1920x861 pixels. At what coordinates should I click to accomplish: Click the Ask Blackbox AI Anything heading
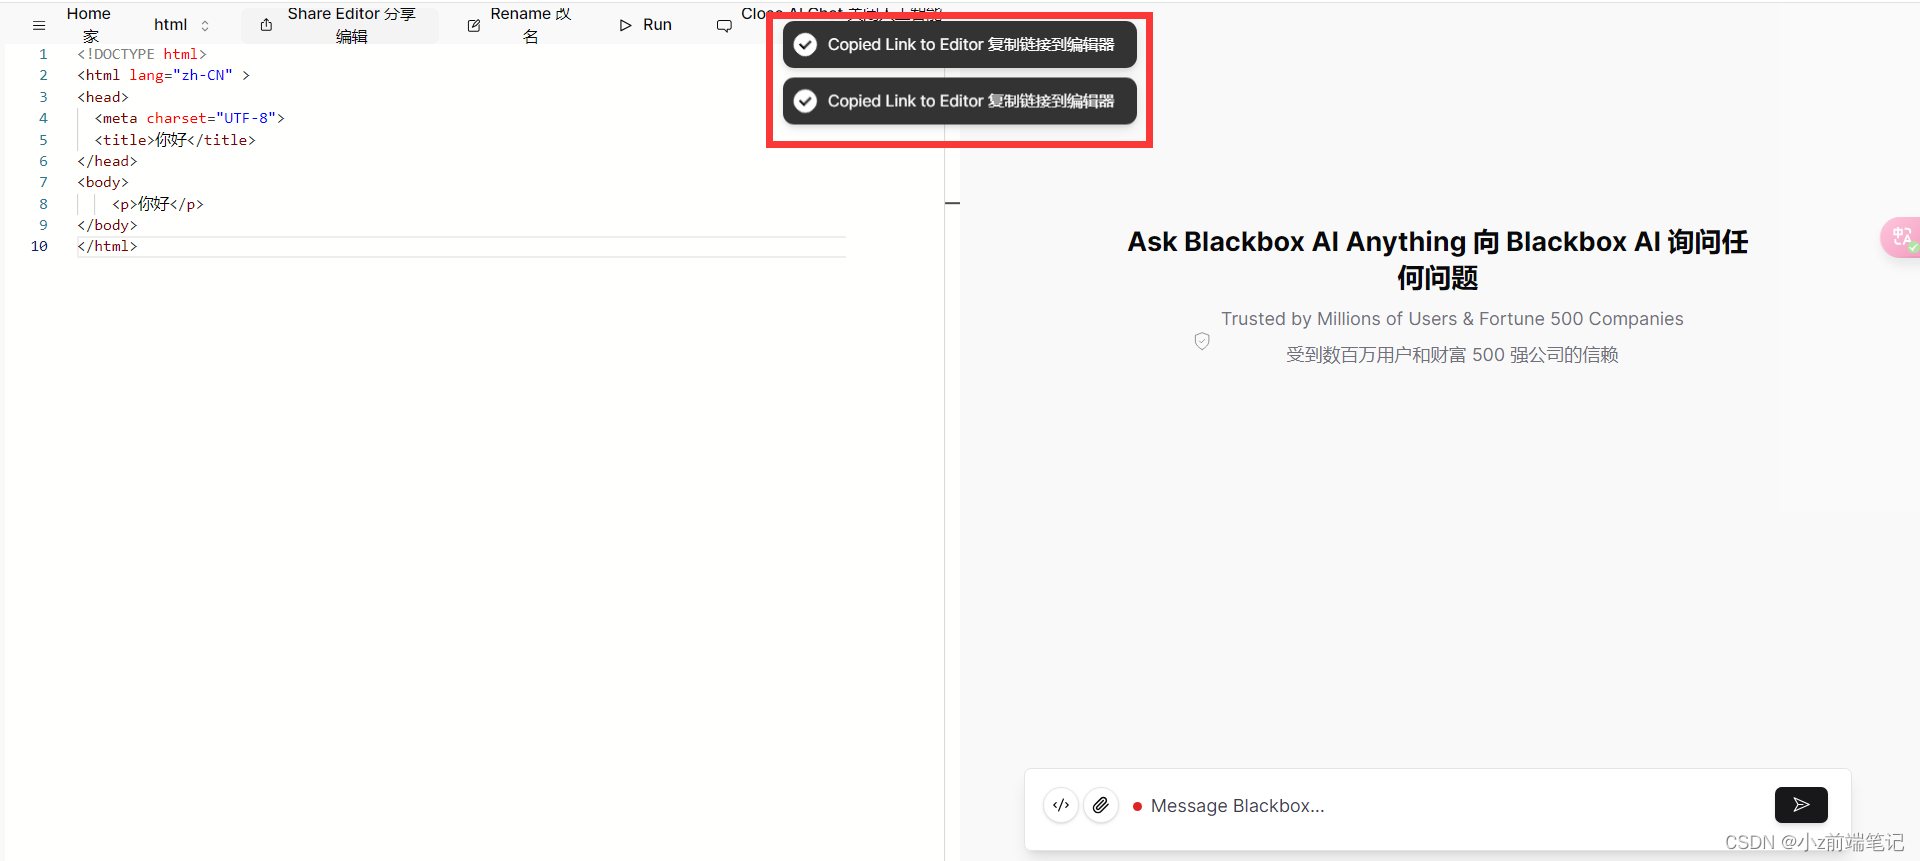pyautogui.click(x=1438, y=259)
